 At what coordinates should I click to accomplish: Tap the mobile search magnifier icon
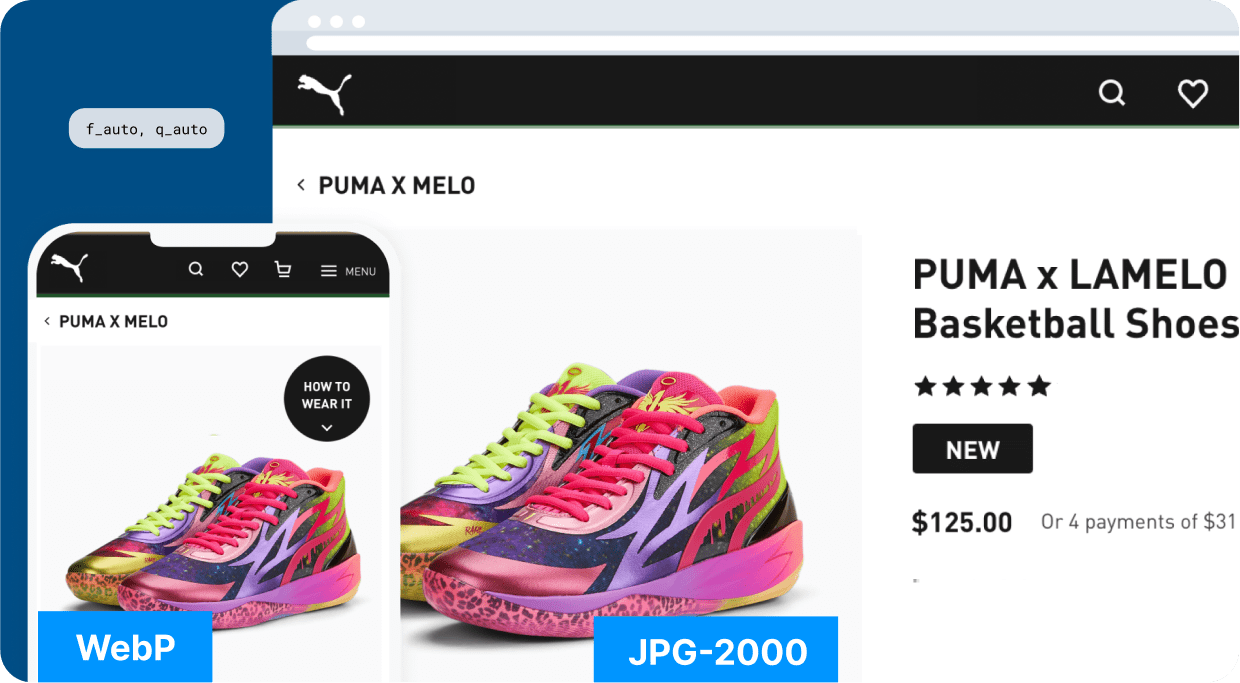pos(196,269)
